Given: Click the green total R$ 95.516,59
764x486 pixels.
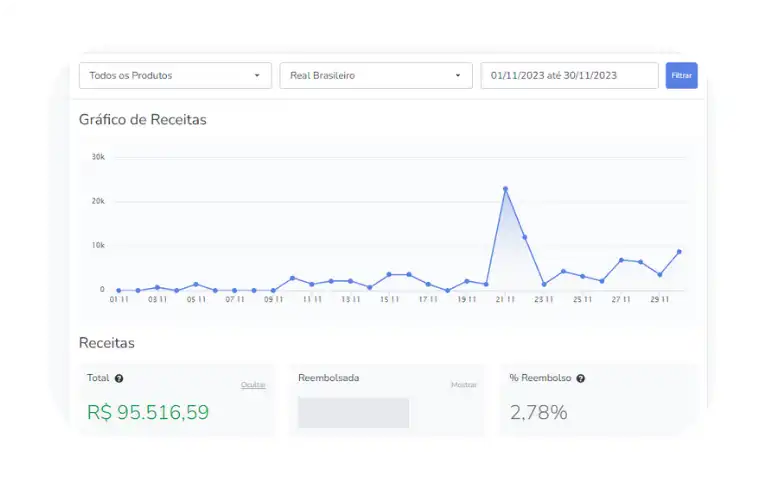Looking at the screenshot, I should point(148,412).
